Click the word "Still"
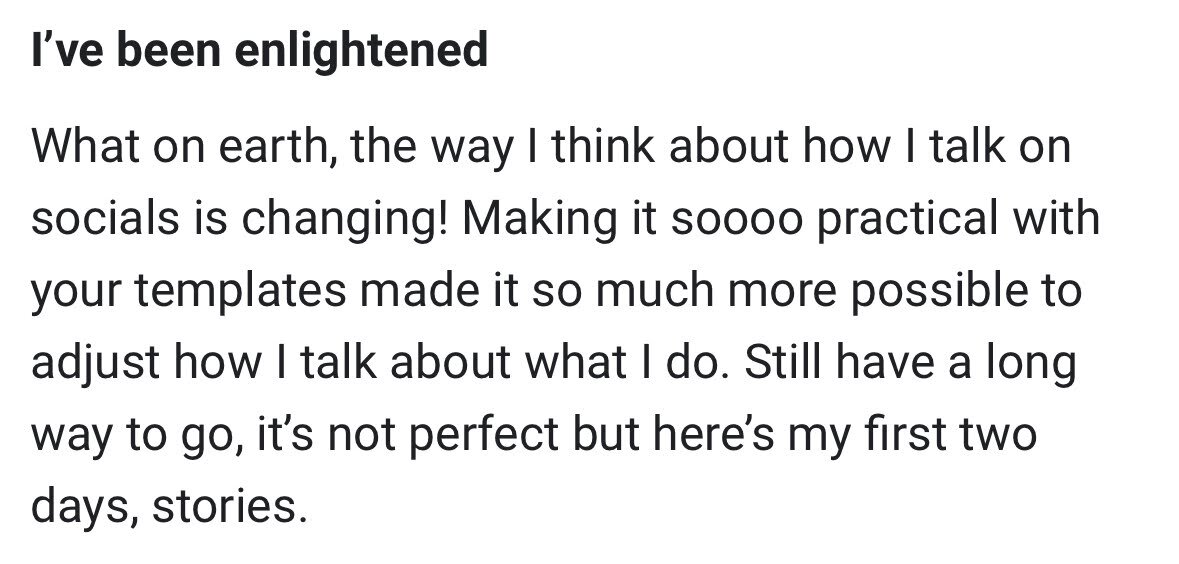Screen dimensions: 1179x564 click(784, 362)
